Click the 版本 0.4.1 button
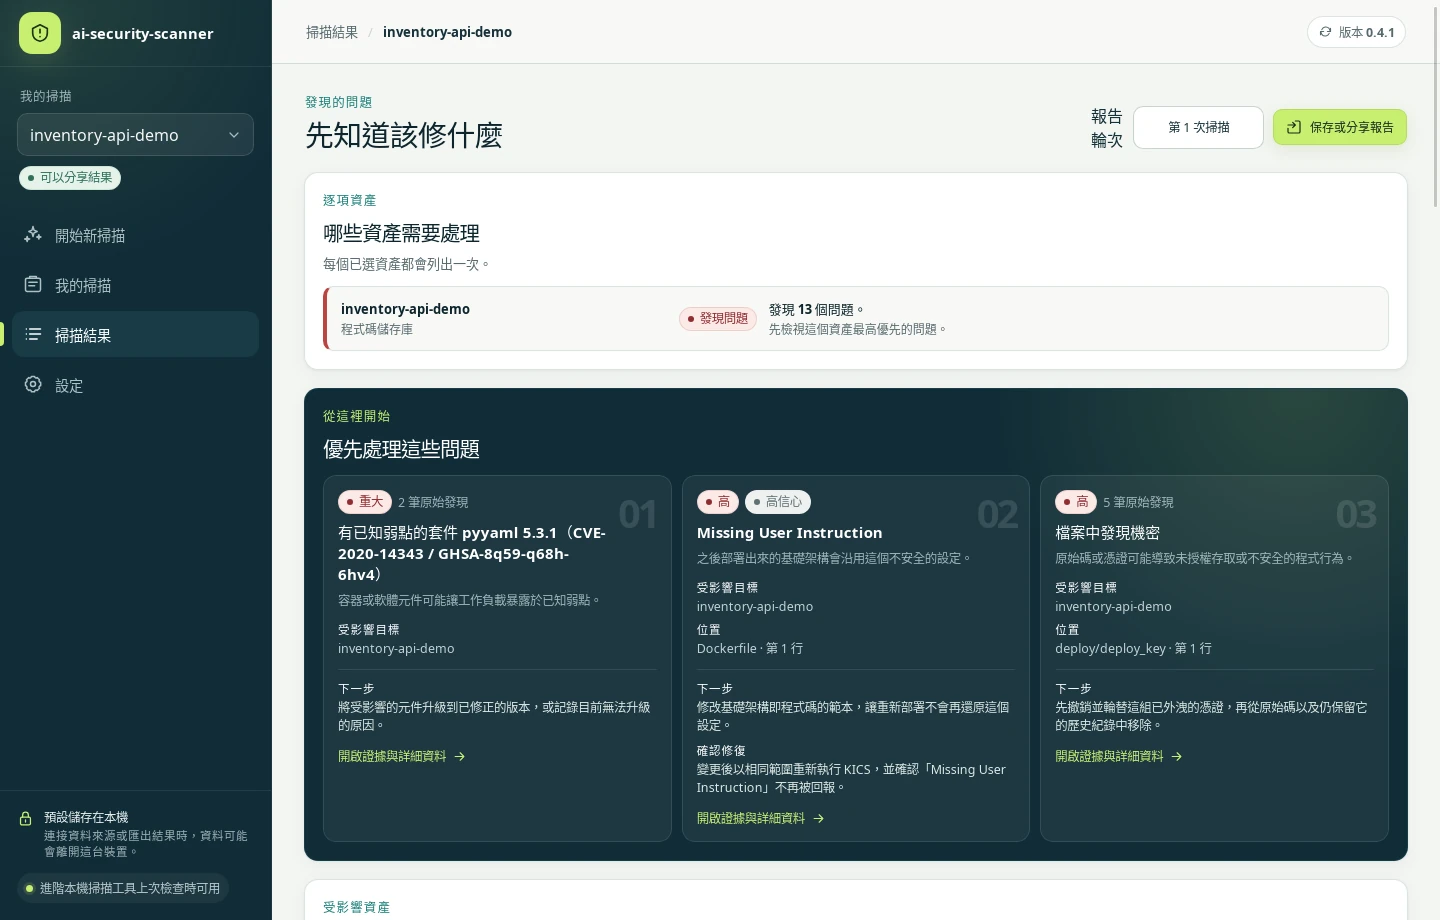The width and height of the screenshot is (1440, 920). tap(1356, 32)
